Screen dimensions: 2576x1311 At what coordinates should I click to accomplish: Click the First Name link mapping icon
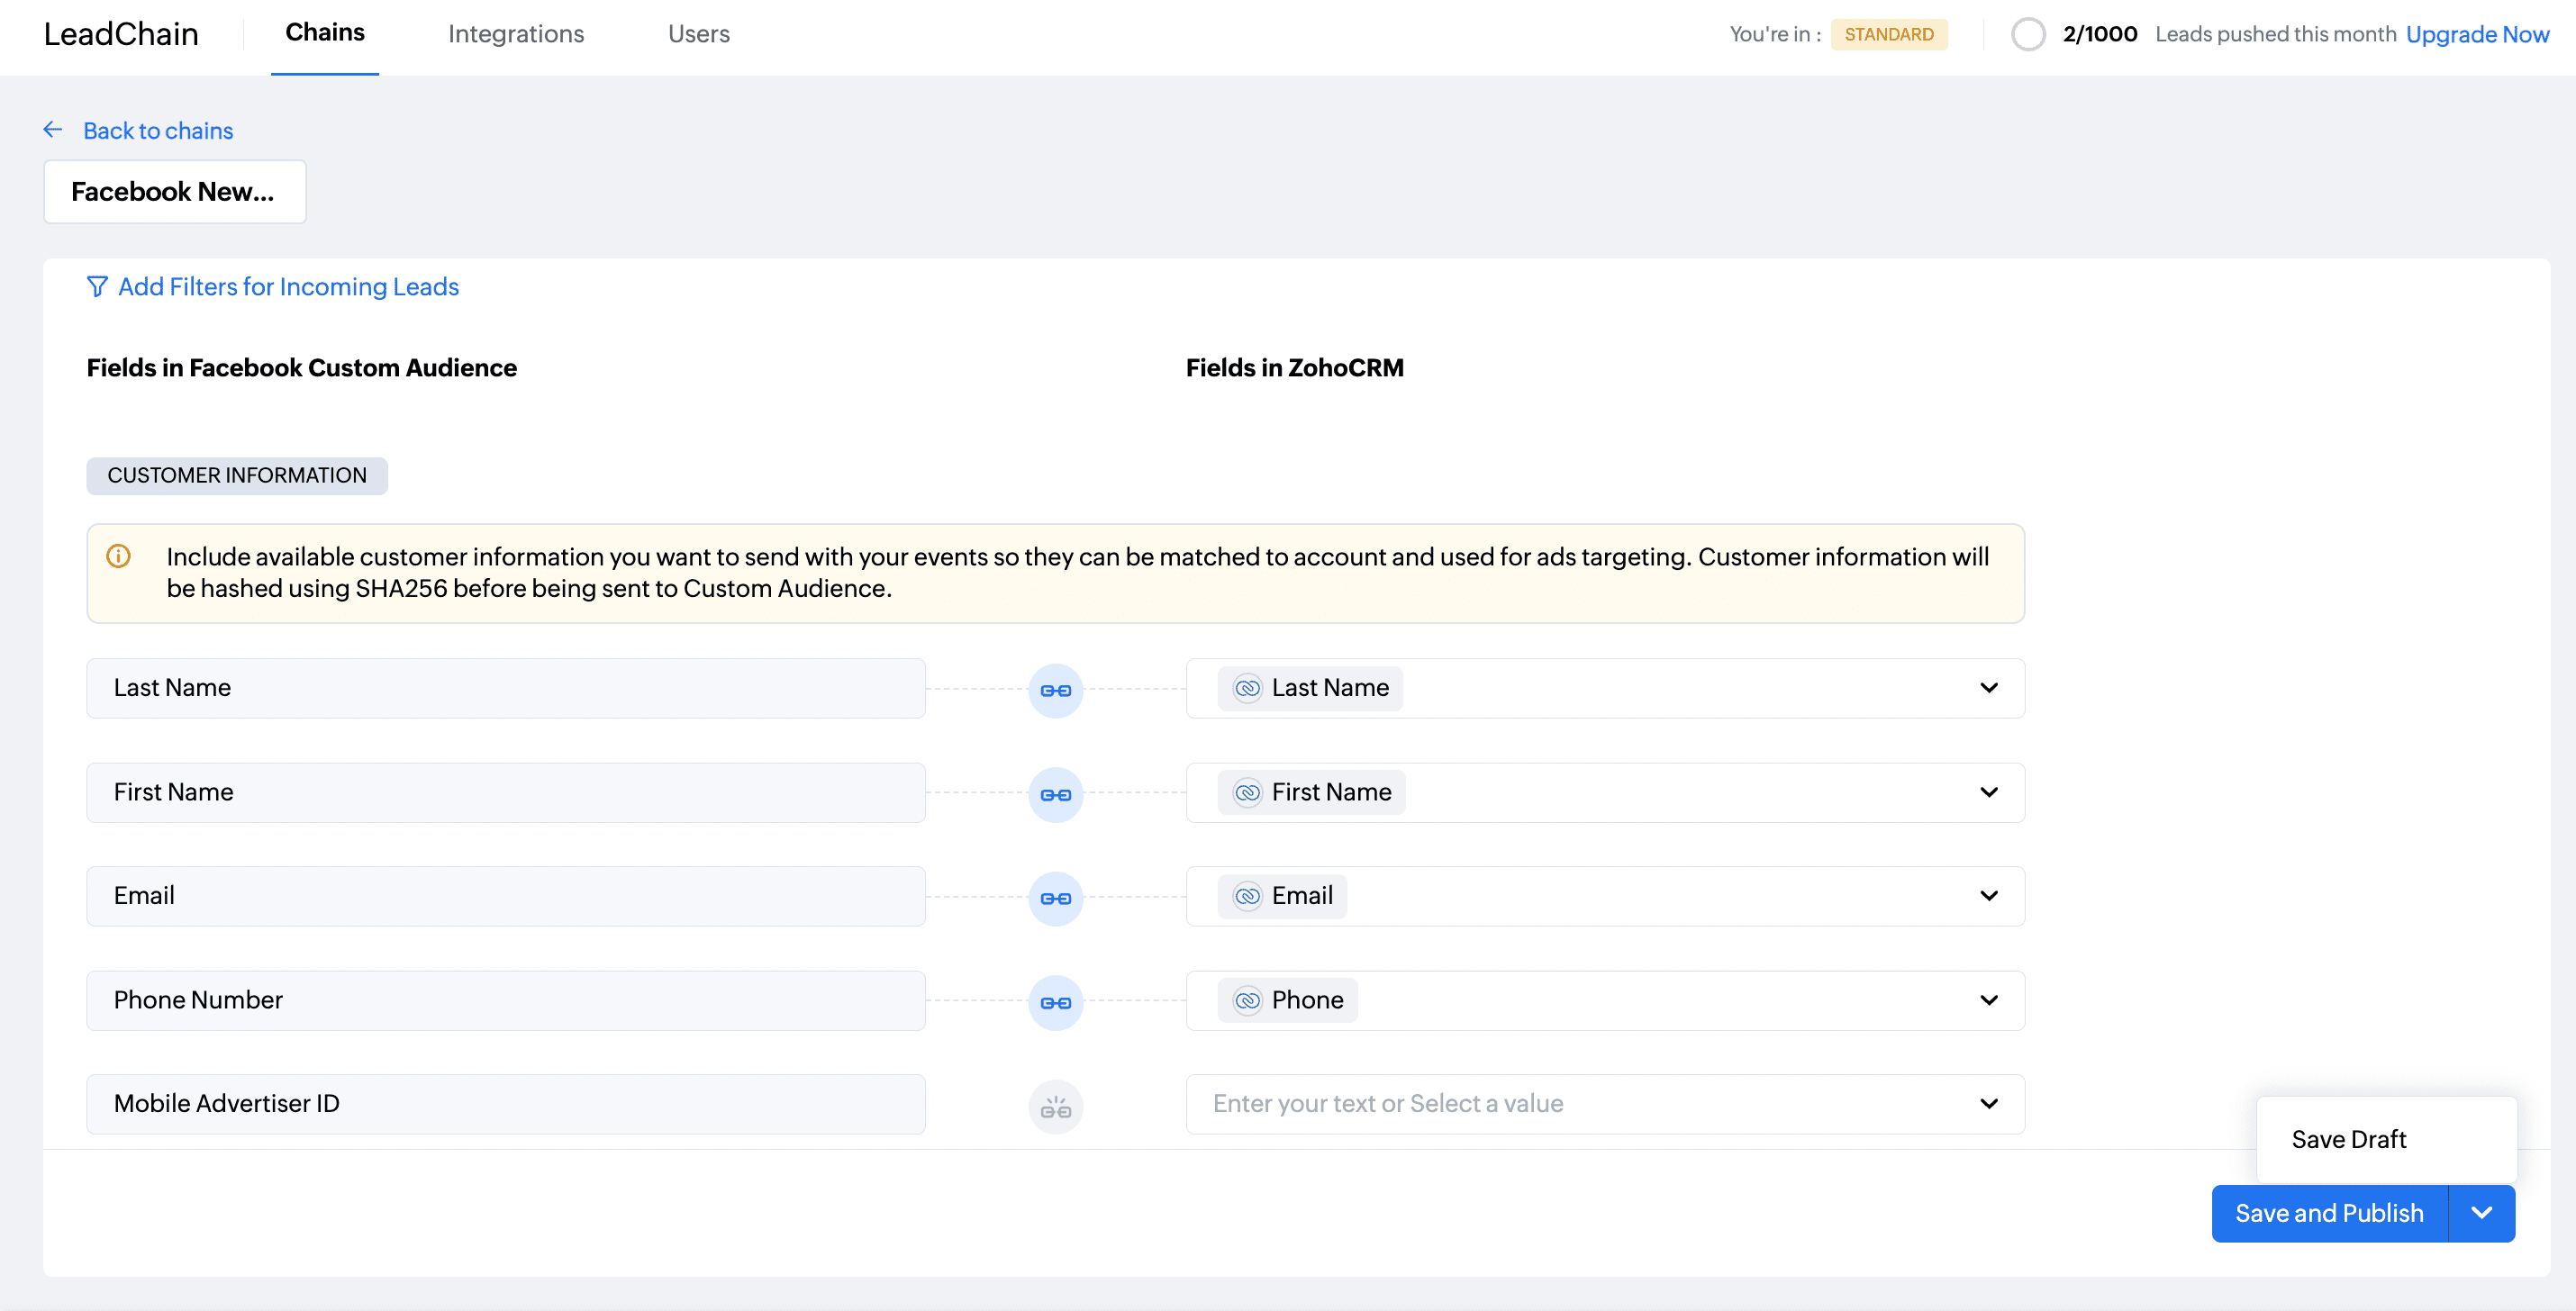click(x=1055, y=794)
